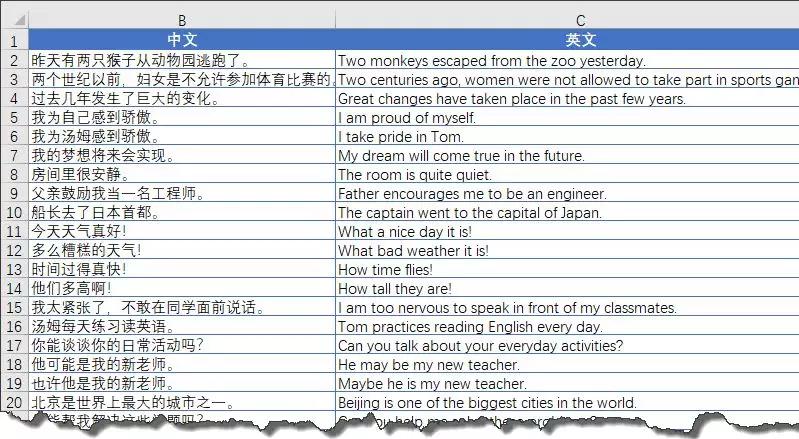Select cell 父亲鼓励我当一名工程师。
The image size is (799, 439).
point(182,194)
